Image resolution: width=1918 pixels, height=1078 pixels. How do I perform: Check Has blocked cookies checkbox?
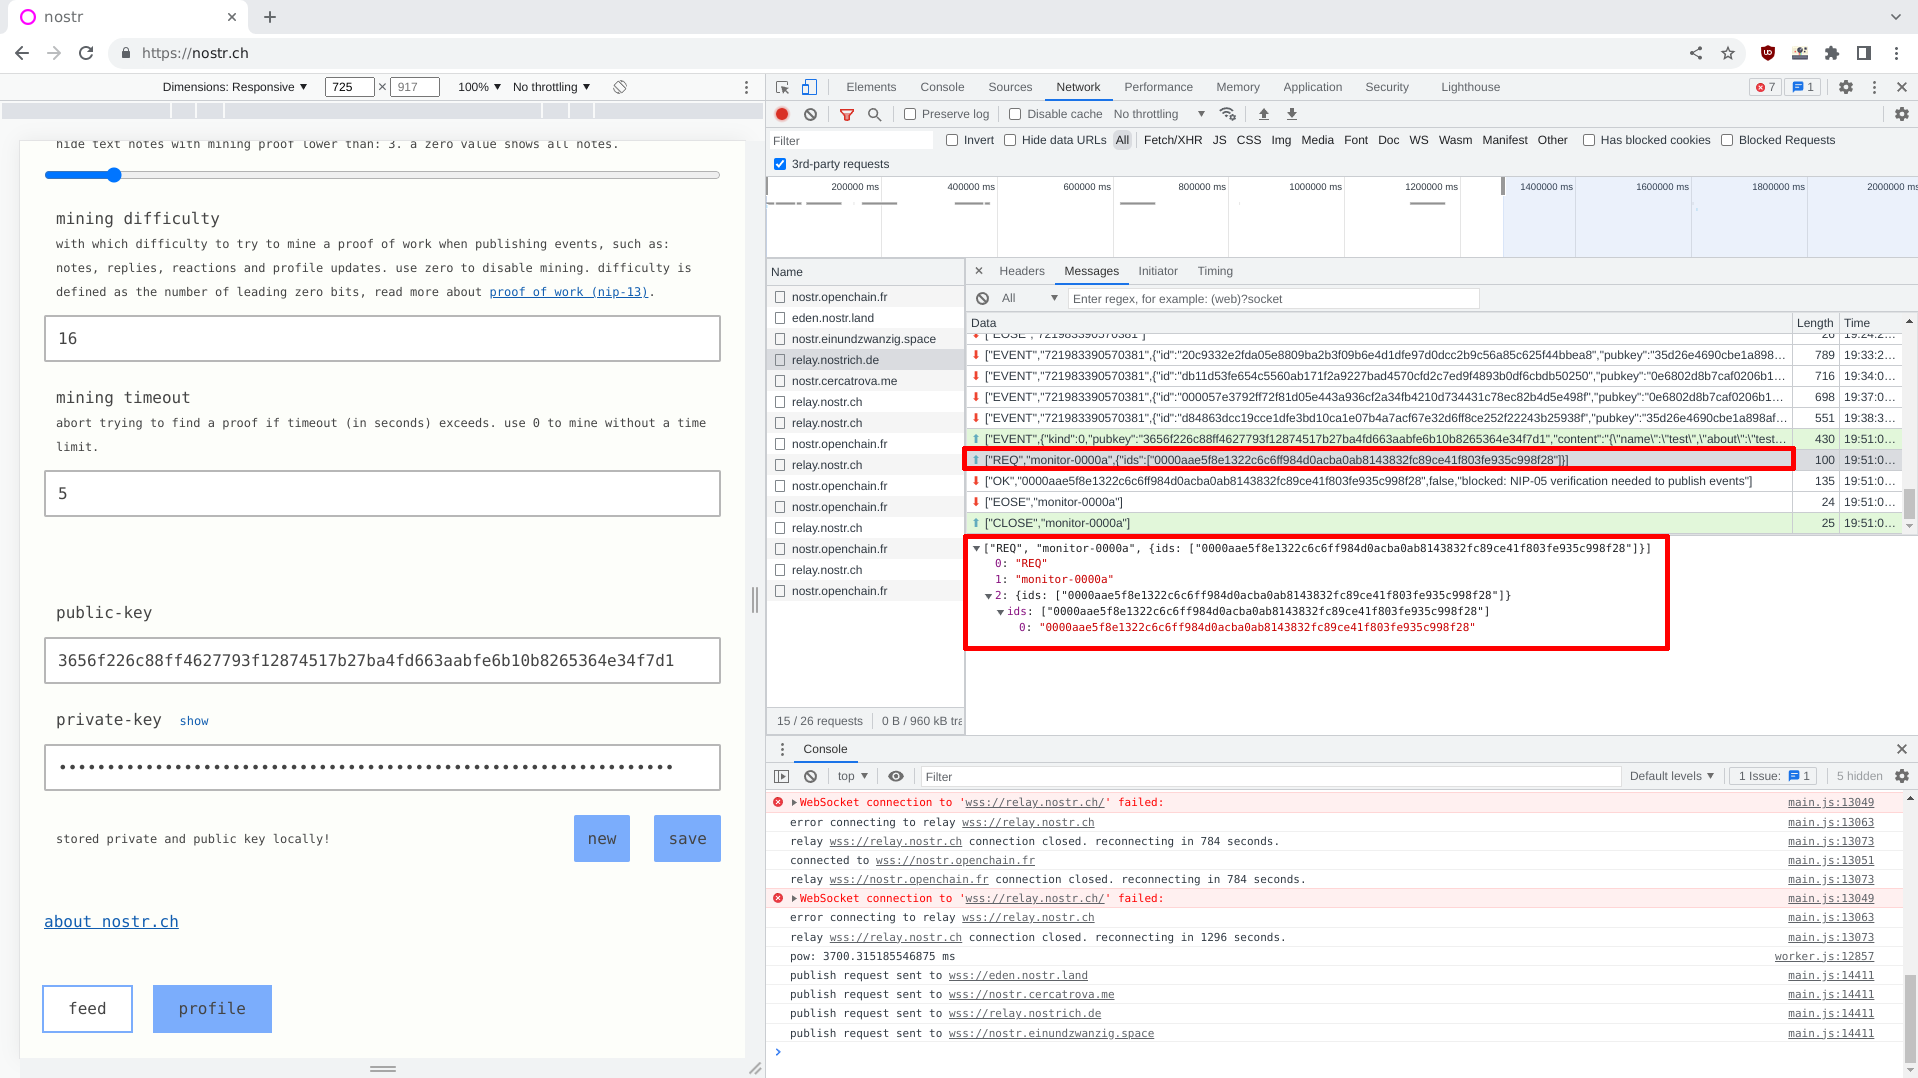(1589, 140)
